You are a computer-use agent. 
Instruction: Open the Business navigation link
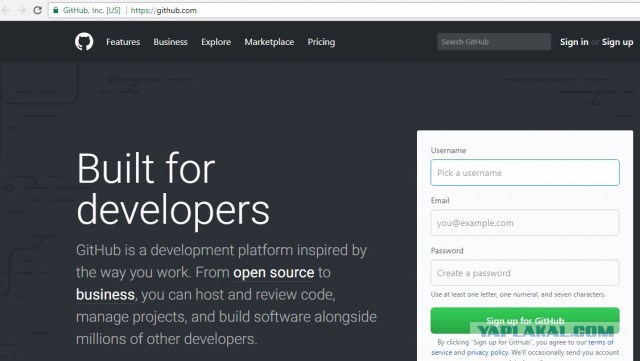170,42
